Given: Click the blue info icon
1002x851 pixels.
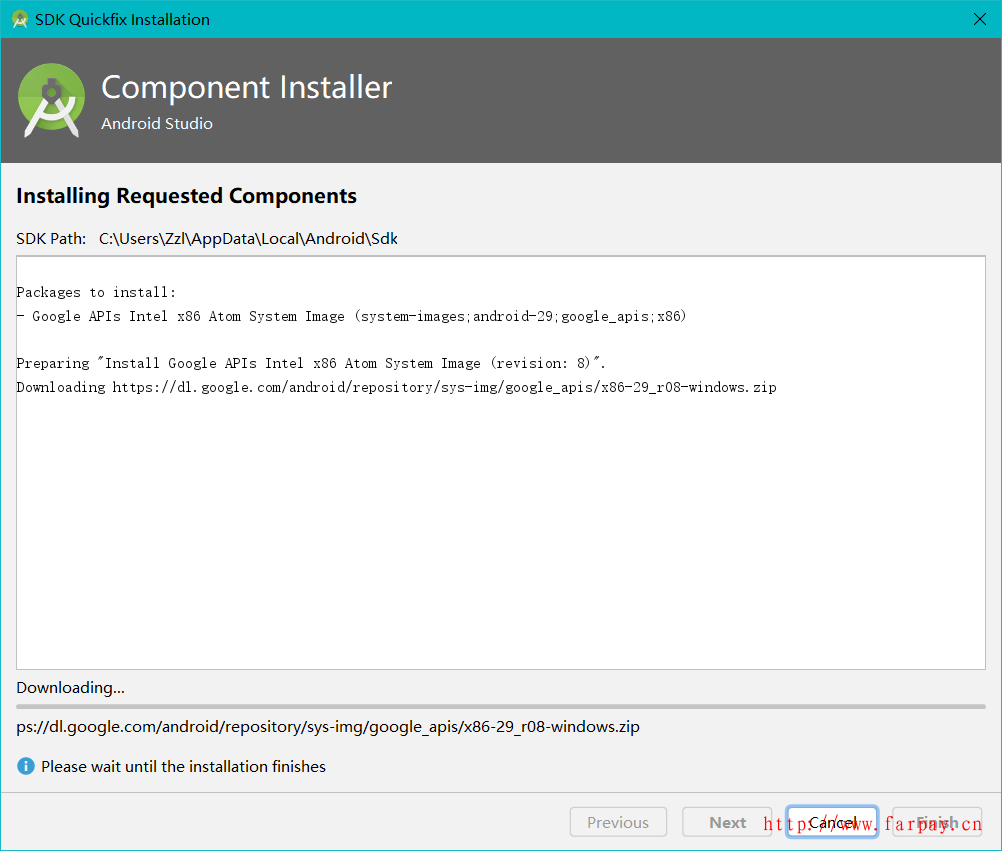Looking at the screenshot, I should [x=26, y=766].
